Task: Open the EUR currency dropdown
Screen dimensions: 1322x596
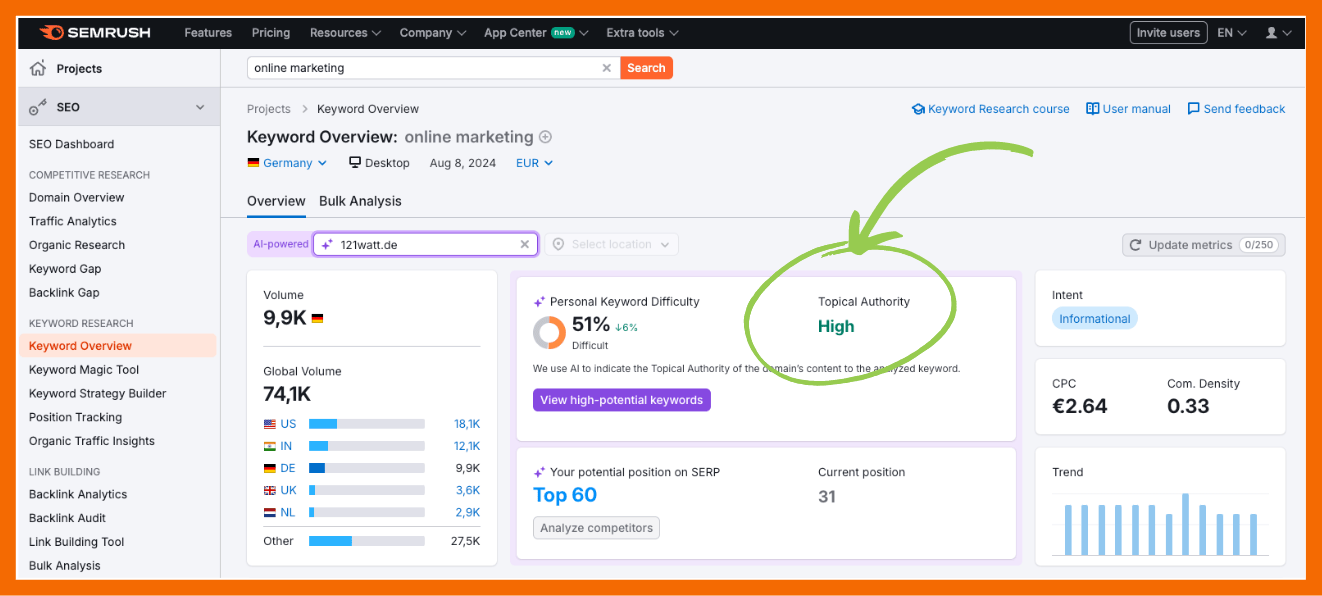Action: click(x=534, y=163)
